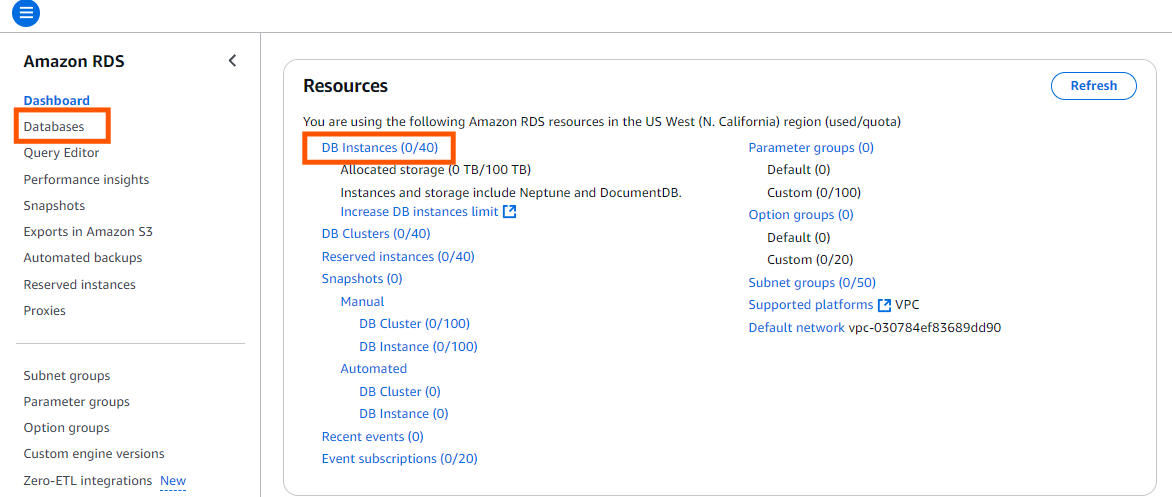
Task: Go to Performance insights
Action: click(86, 179)
